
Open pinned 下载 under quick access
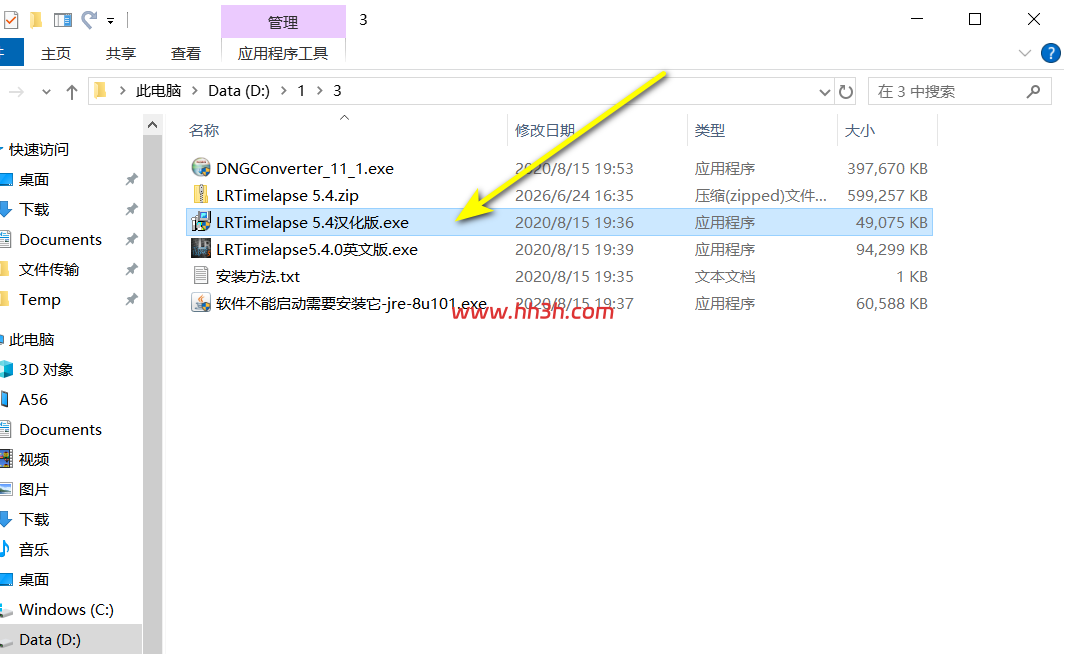point(34,209)
